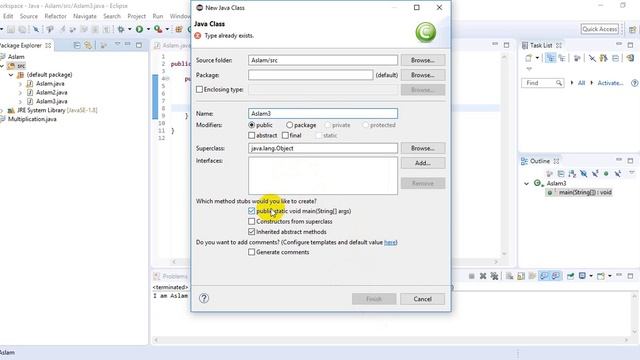Click the Pin Console icon
This screenshot has height=360, width=640.
click(570, 276)
